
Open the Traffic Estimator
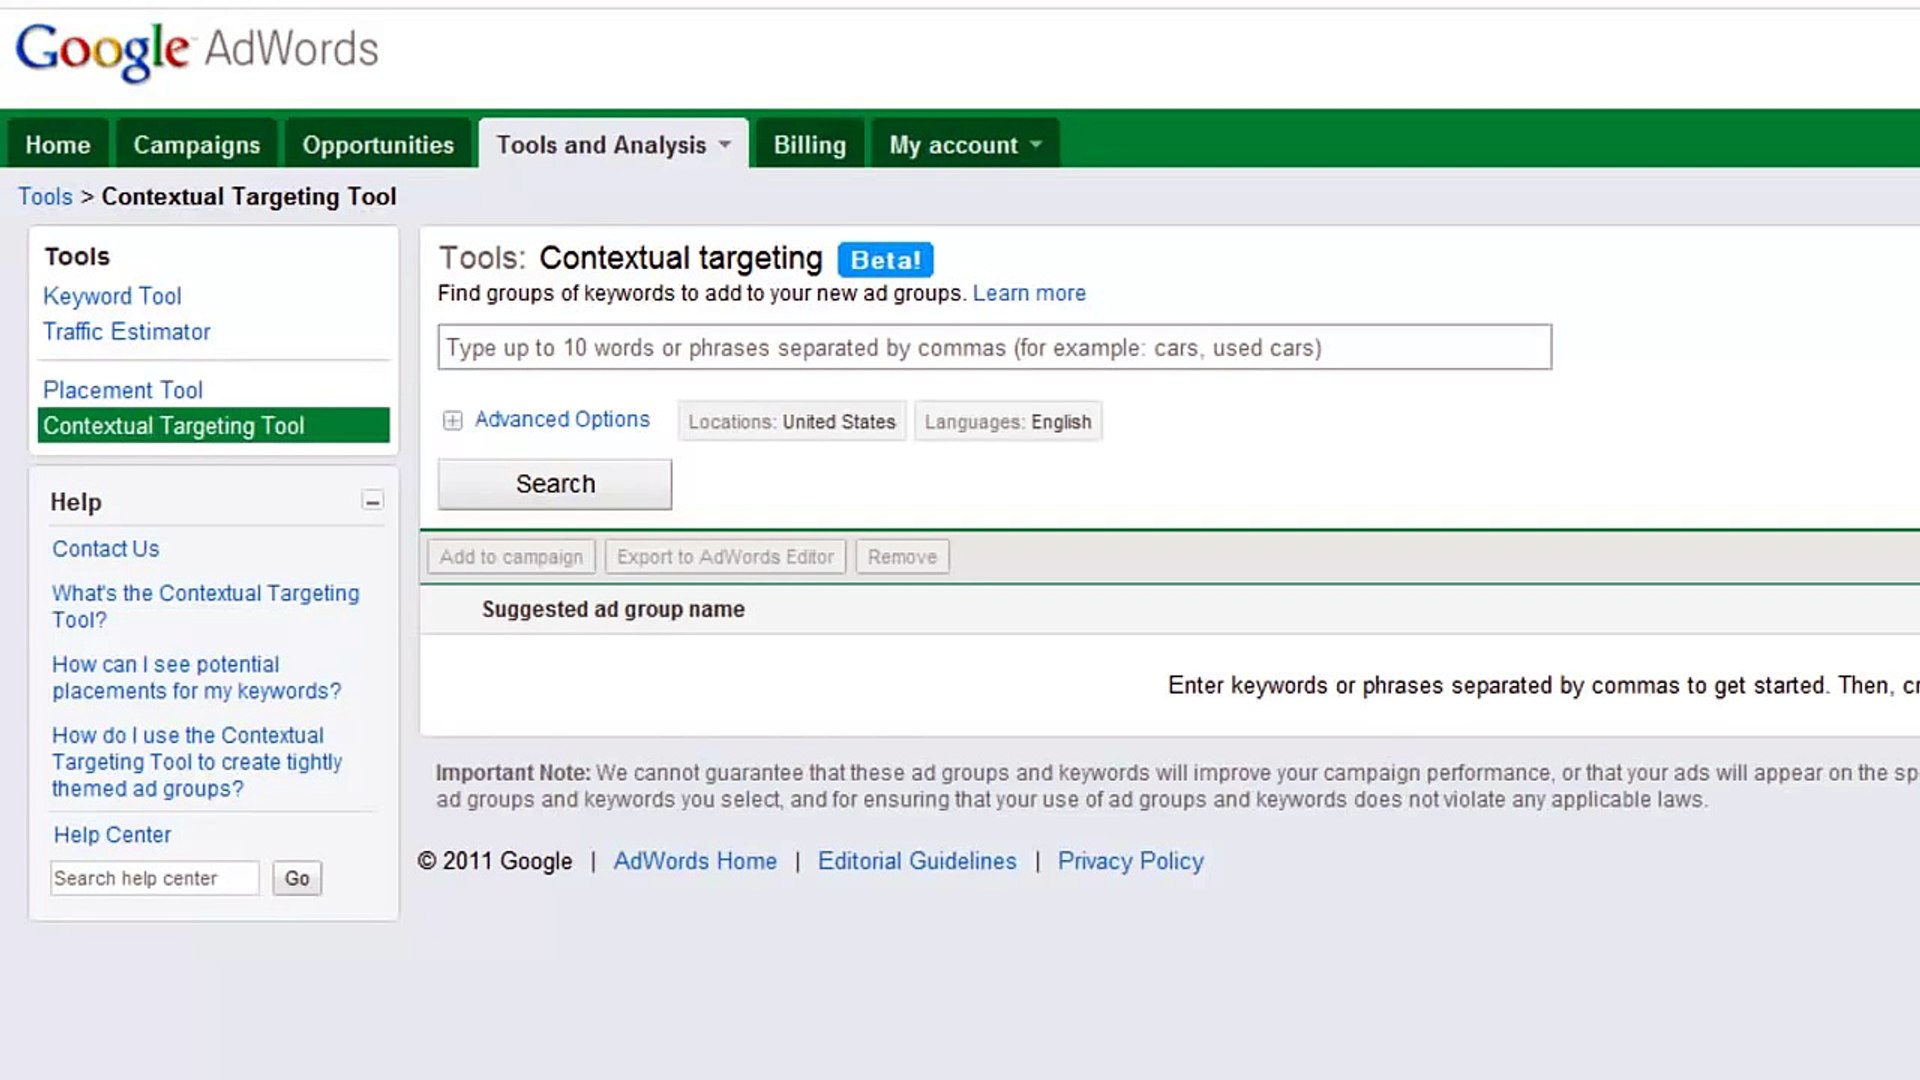[126, 332]
